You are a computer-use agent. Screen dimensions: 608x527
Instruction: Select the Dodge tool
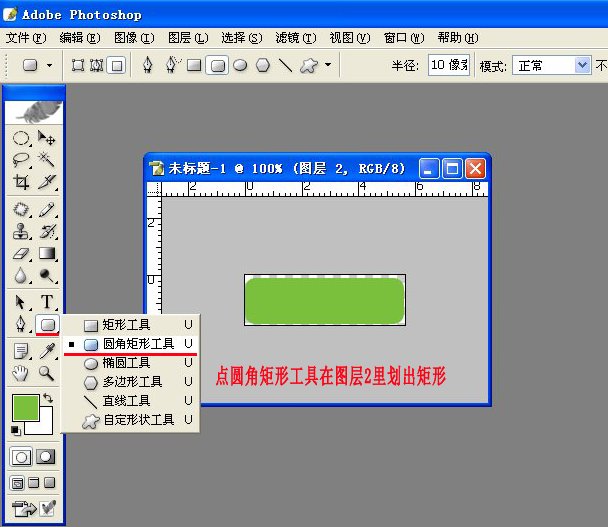pyautogui.click(x=47, y=276)
